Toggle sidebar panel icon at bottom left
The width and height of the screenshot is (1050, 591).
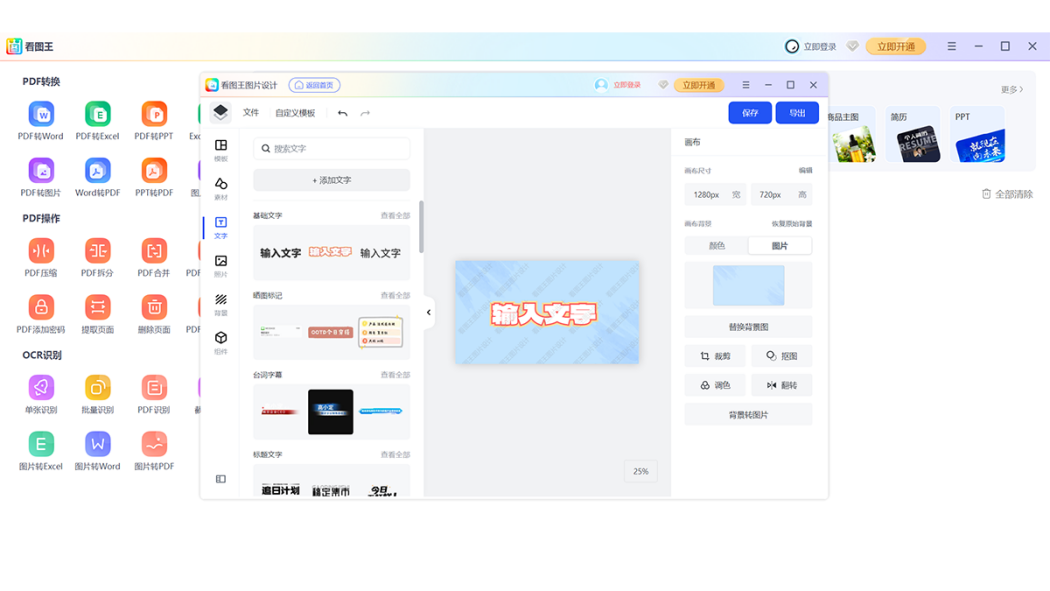pyautogui.click(x=220, y=479)
